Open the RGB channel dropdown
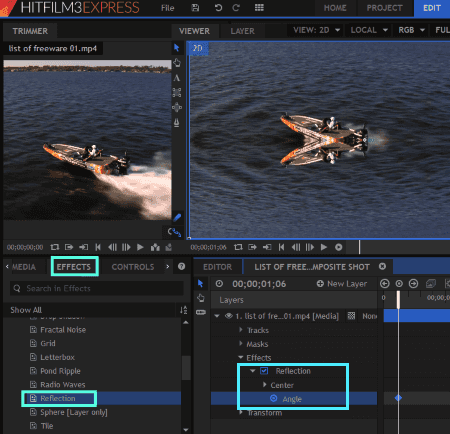This screenshot has width=450, height=434. point(411,30)
